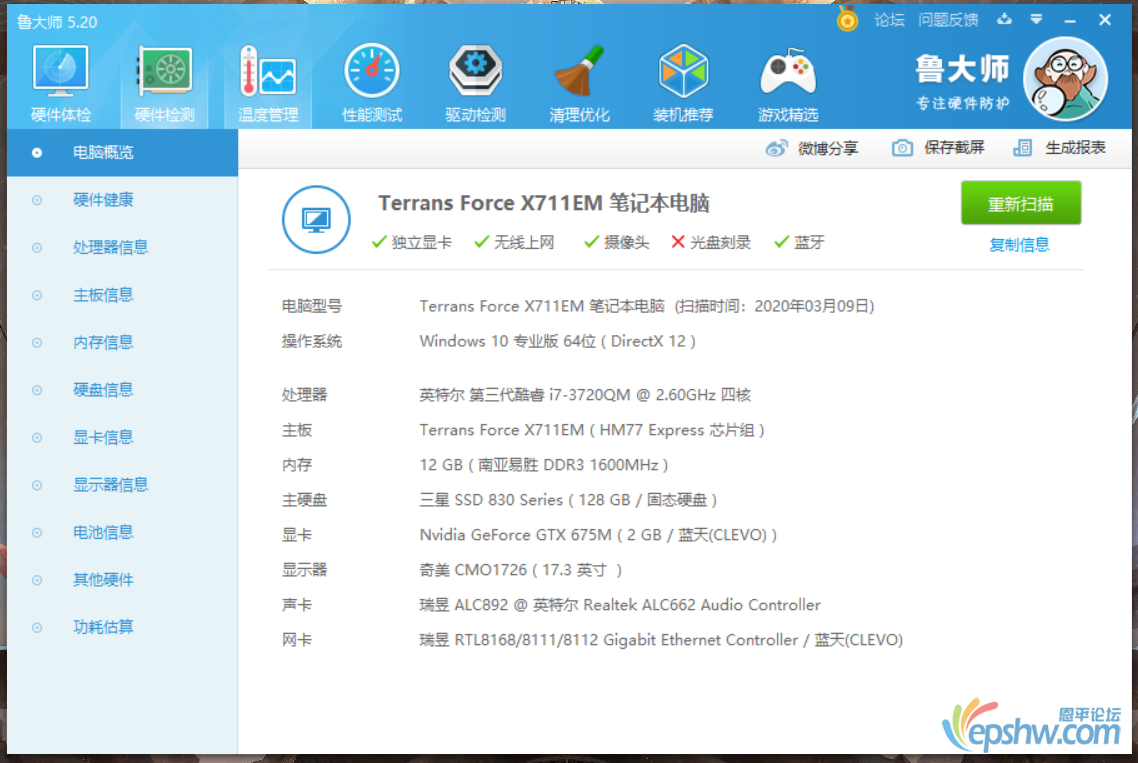Click the Terrans Force X711EM title heading

click(x=544, y=203)
